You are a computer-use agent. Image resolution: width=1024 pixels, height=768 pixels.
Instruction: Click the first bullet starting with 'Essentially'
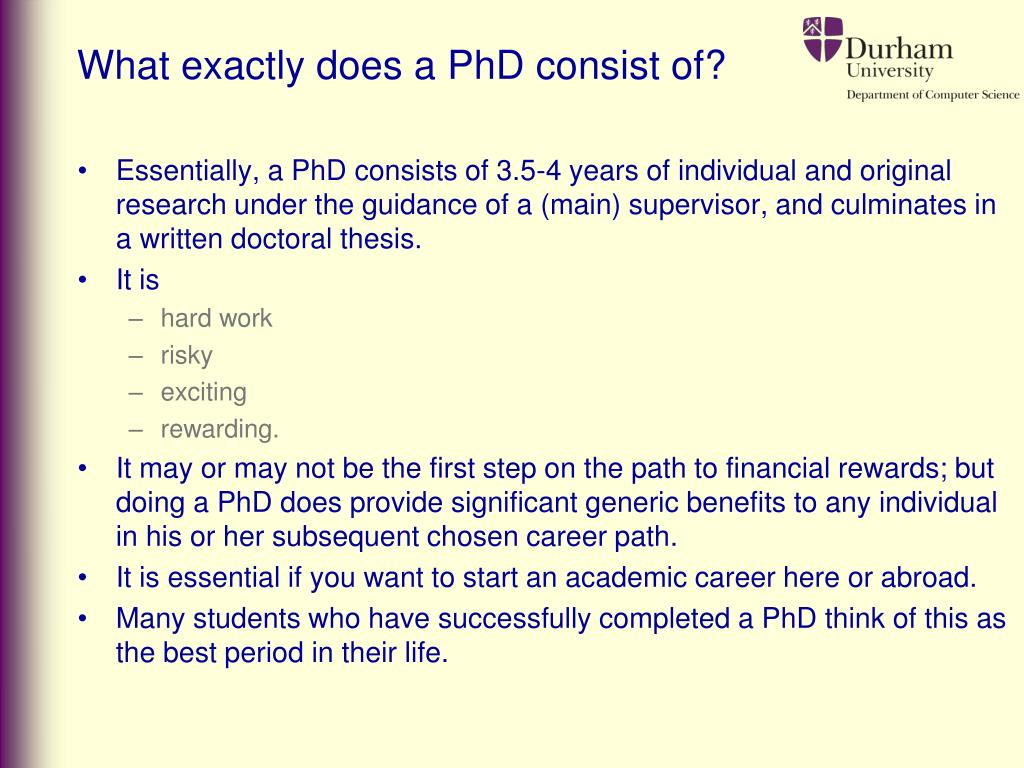(556, 204)
